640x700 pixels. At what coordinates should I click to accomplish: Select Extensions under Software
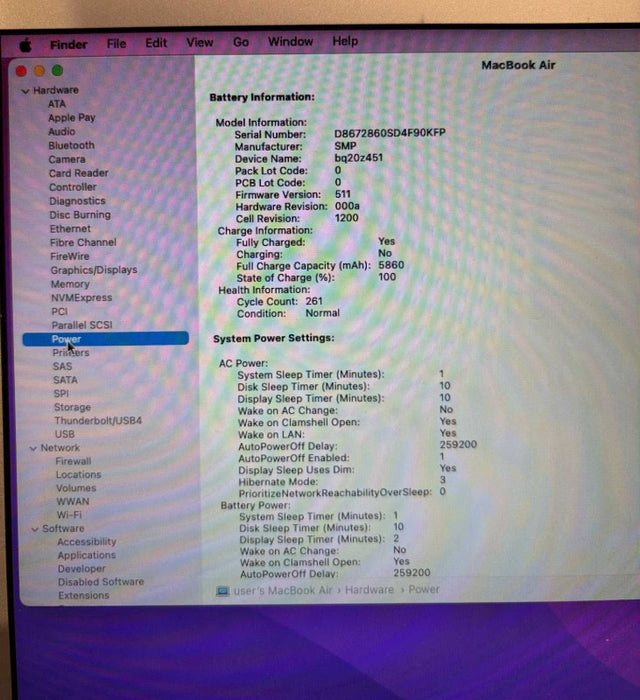(83, 596)
